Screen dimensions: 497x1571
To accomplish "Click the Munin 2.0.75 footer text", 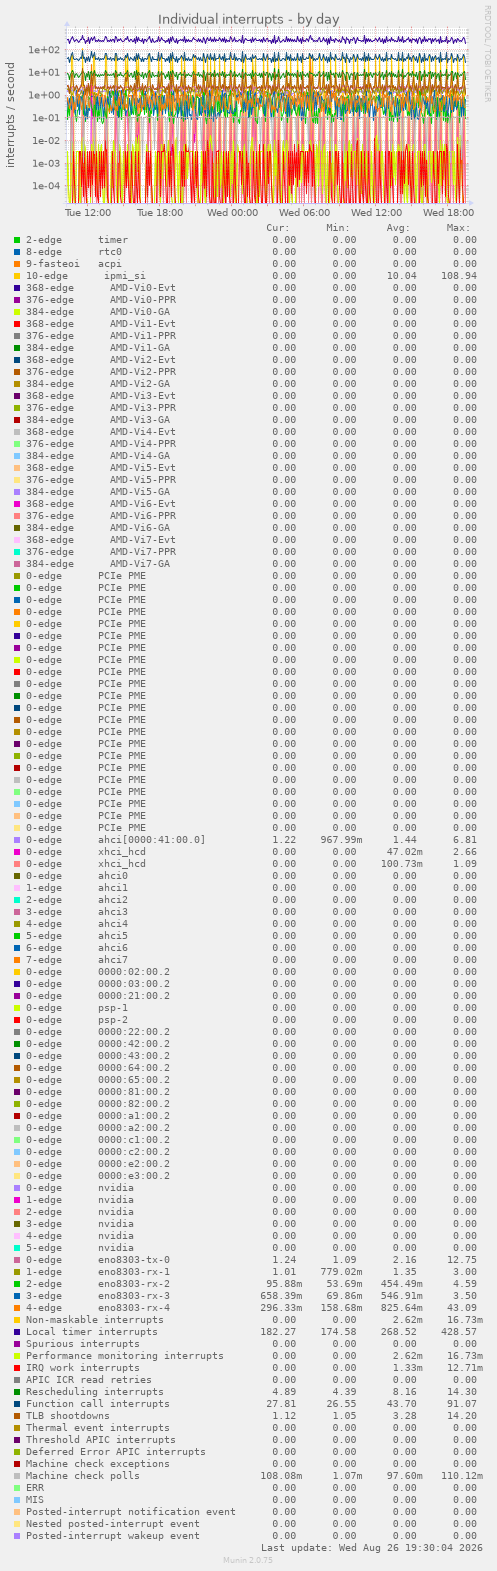I will pyautogui.click(x=248, y=1560).
